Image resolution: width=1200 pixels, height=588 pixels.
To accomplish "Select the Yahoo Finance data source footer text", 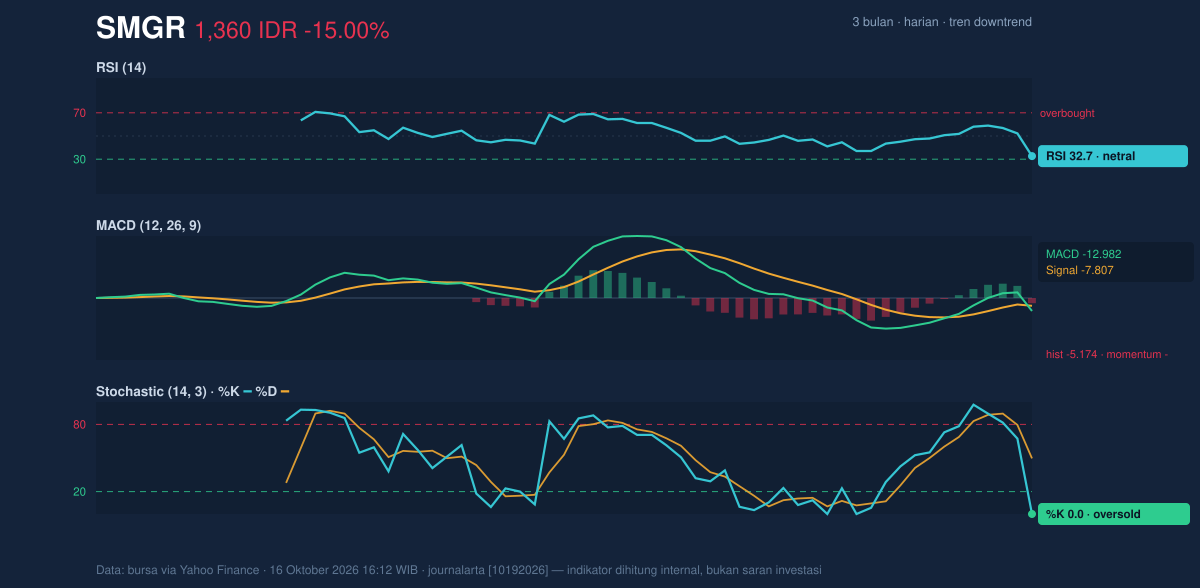I will coord(459,570).
